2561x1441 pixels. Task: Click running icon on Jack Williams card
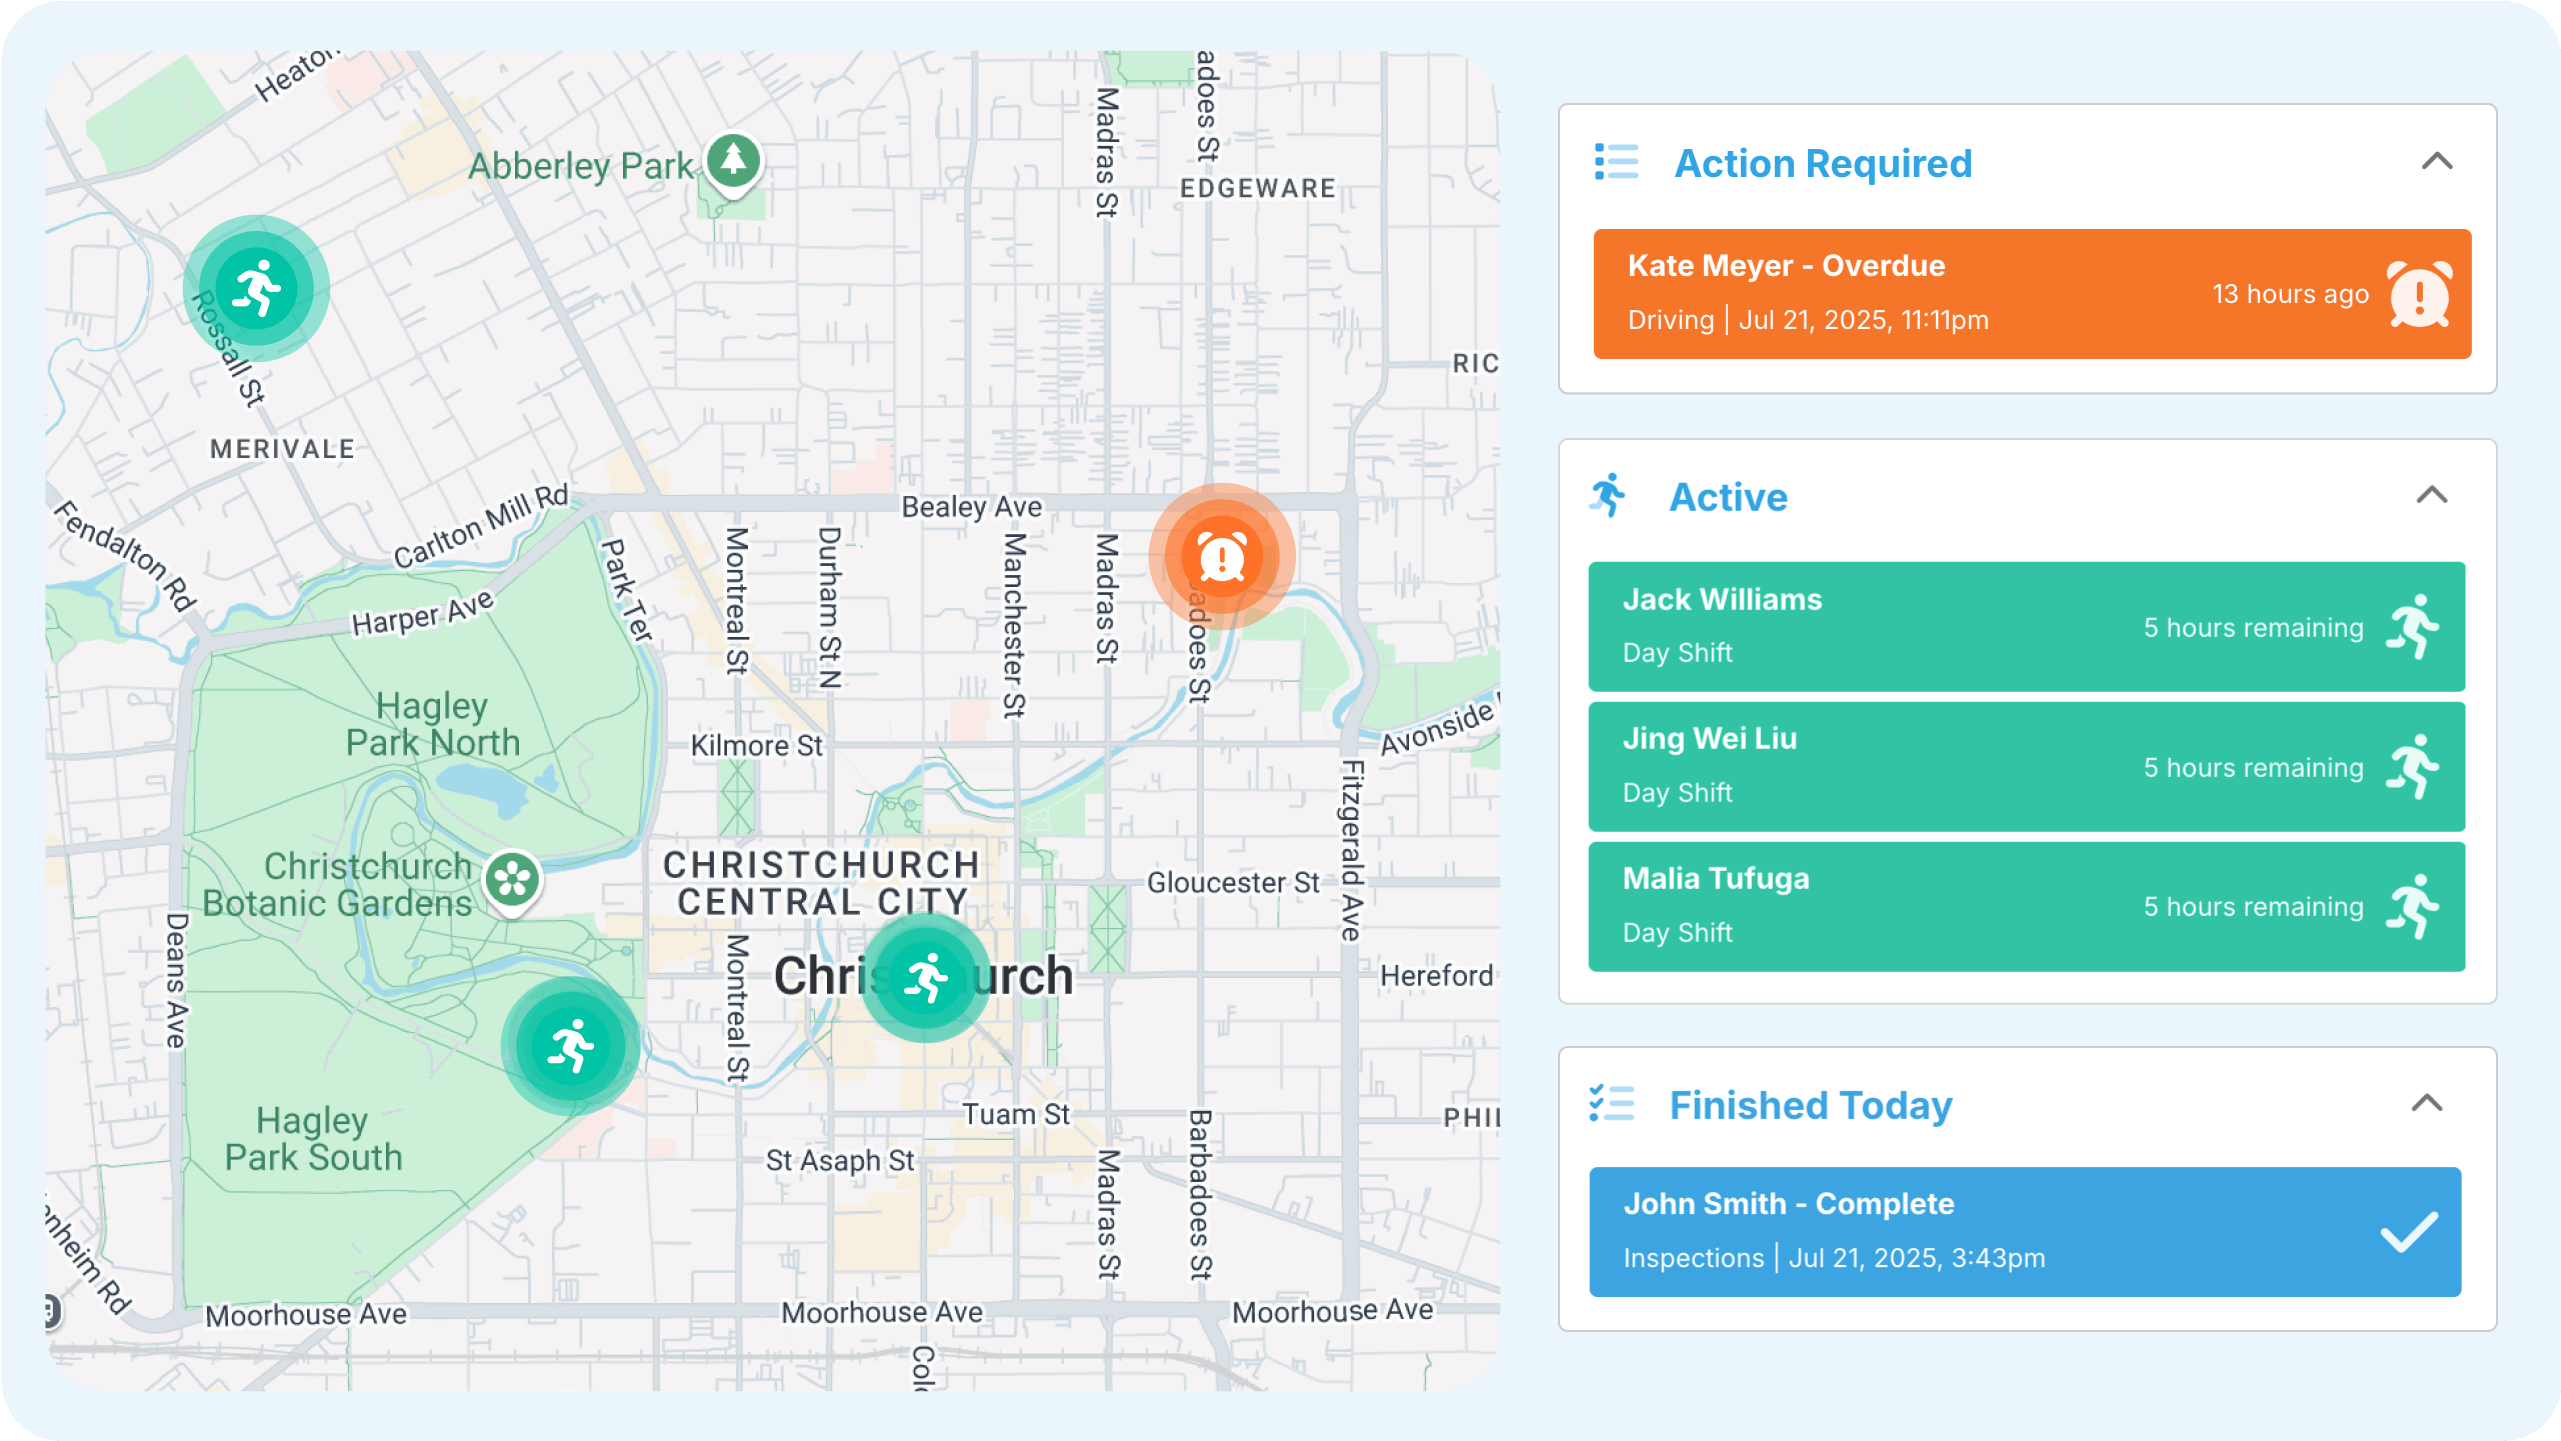click(2413, 627)
